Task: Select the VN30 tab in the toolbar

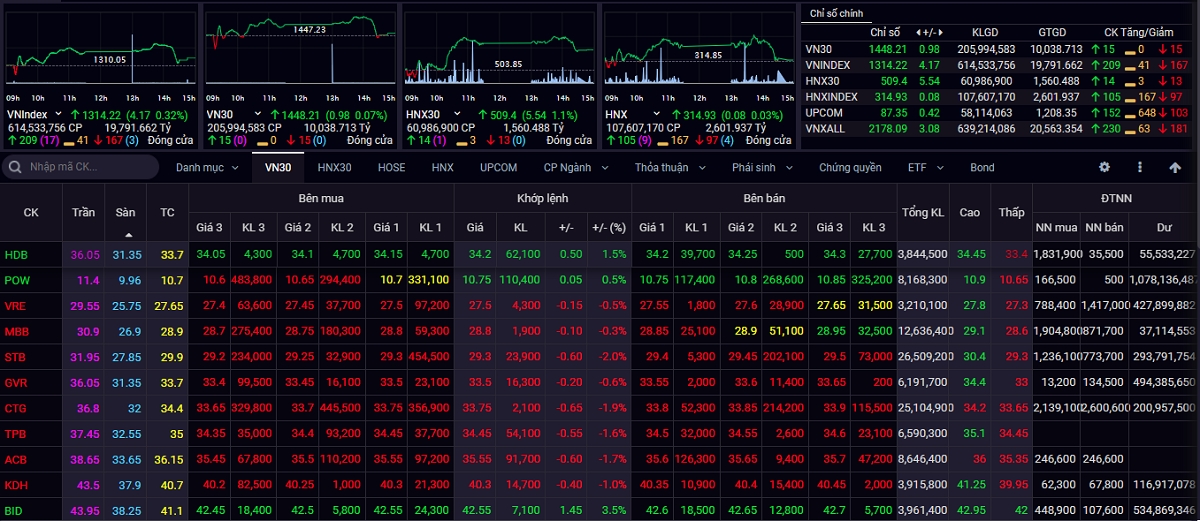Action: (x=278, y=167)
